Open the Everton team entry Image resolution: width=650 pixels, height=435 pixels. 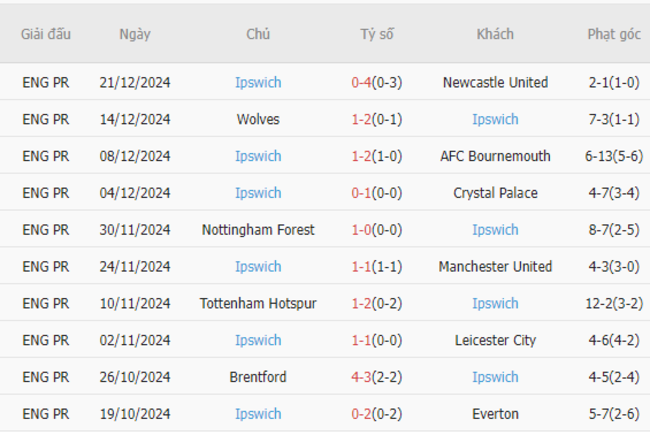click(495, 414)
